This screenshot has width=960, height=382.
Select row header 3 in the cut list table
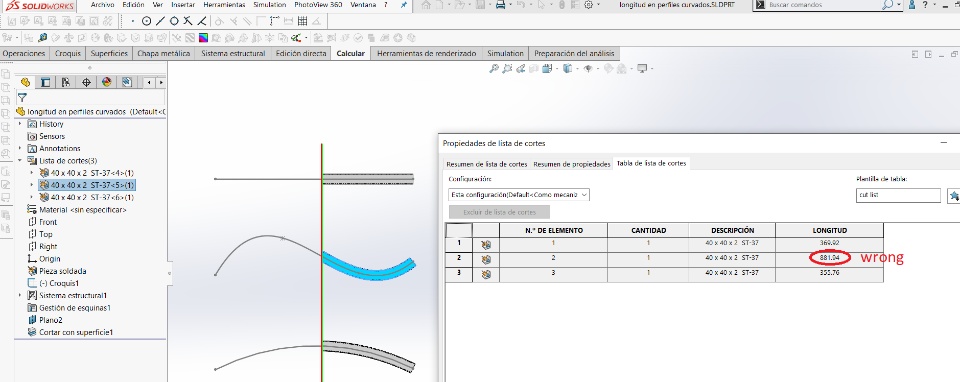459,273
